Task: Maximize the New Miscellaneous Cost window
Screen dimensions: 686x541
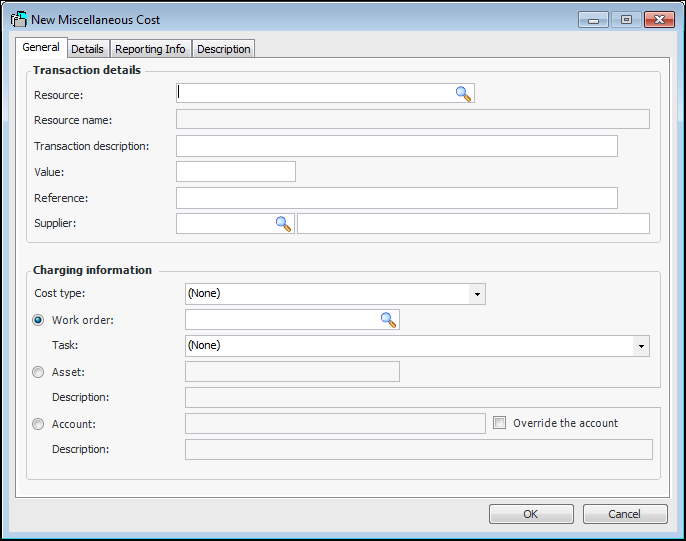Action: pos(626,20)
